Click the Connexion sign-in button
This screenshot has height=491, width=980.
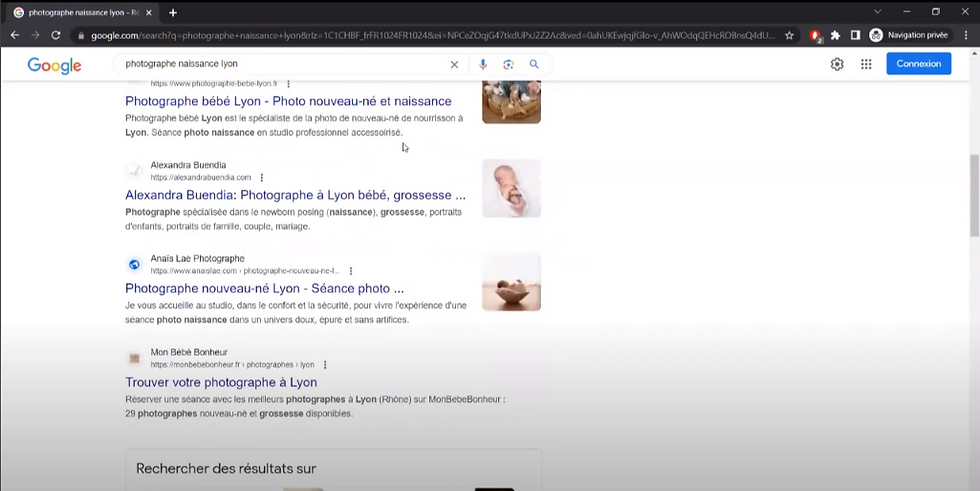919,64
